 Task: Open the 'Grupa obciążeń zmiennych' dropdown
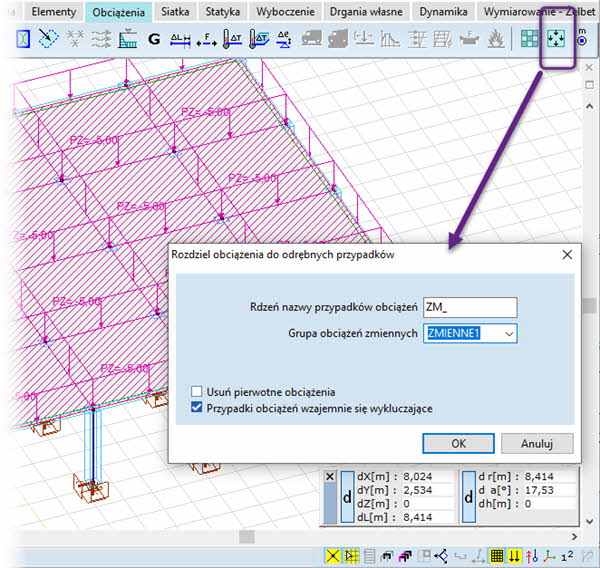[x=509, y=333]
